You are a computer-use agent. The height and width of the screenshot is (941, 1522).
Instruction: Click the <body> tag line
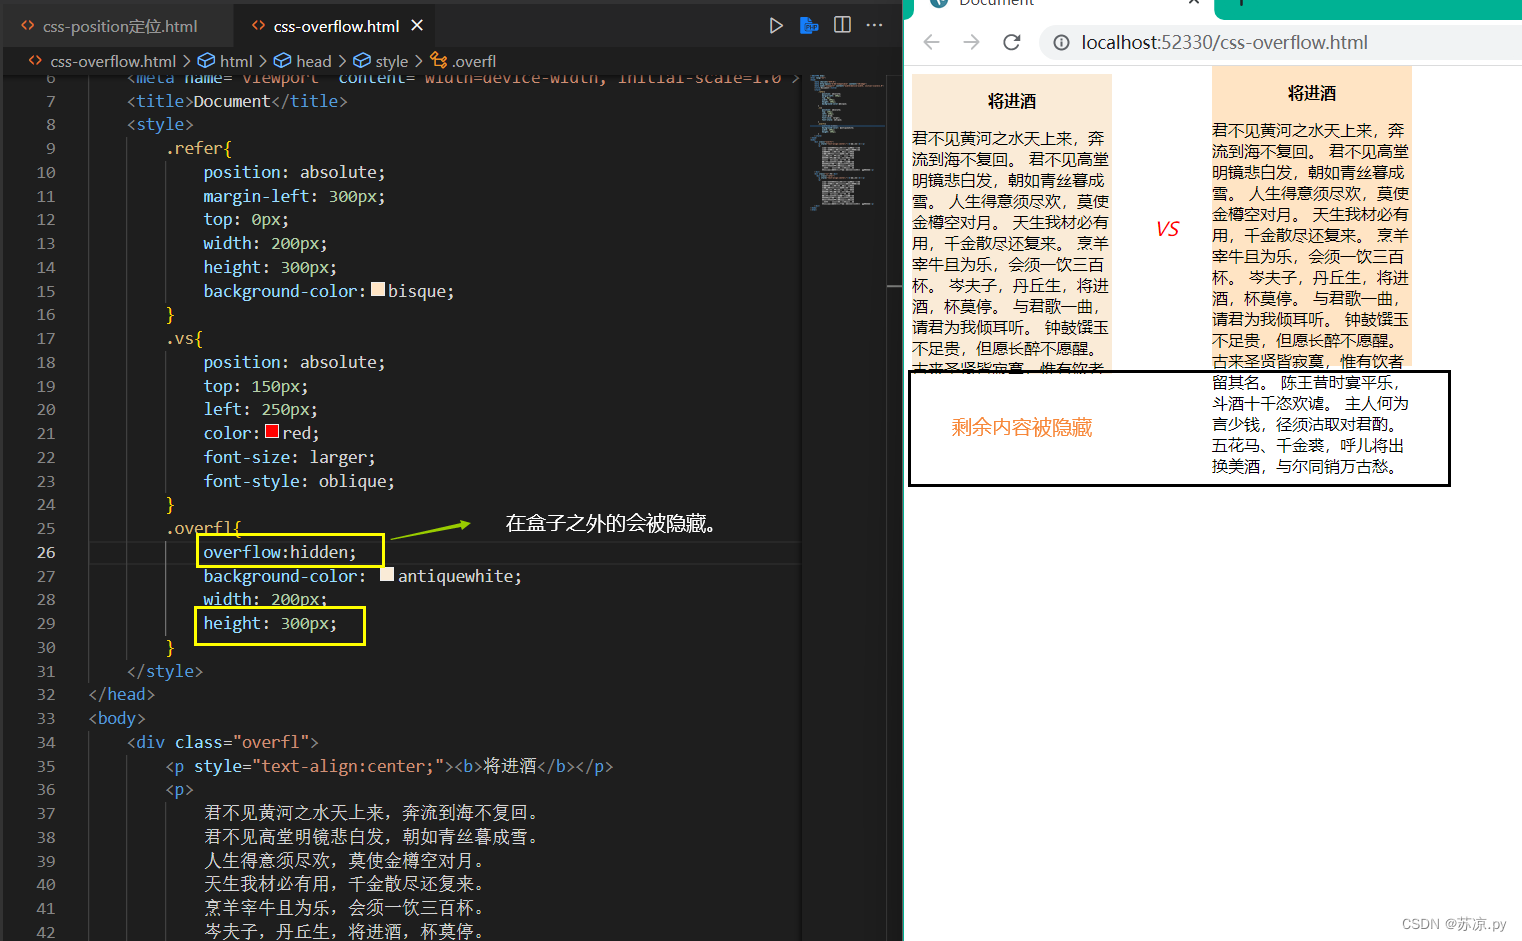point(117,718)
